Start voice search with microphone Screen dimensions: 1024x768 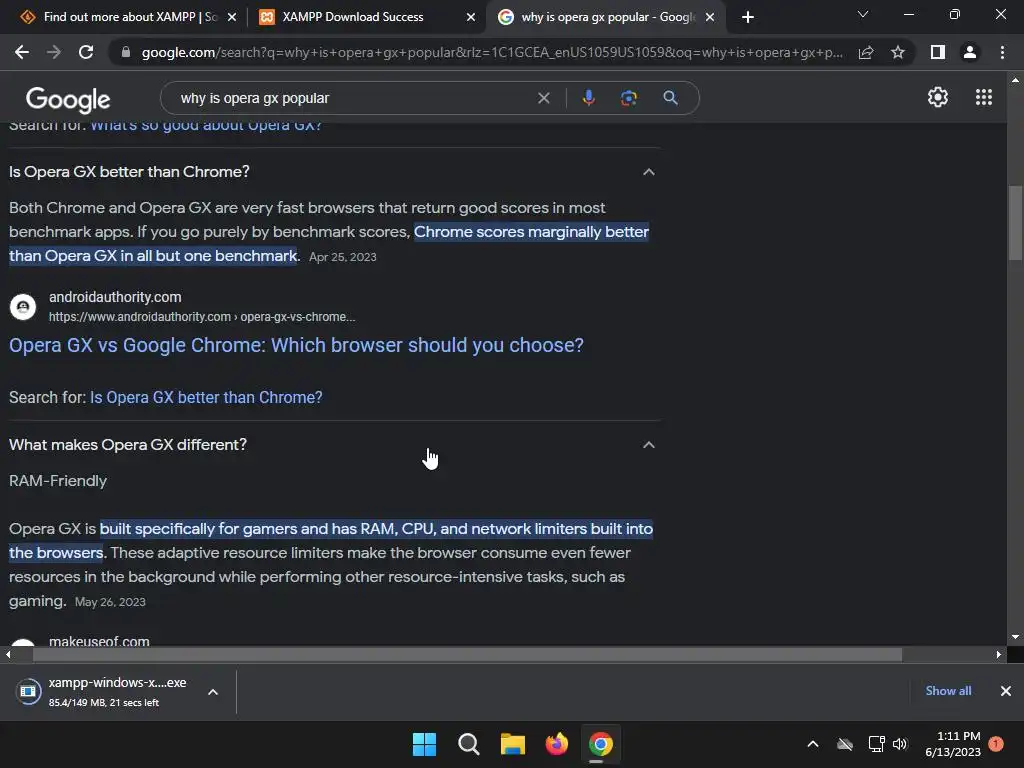pos(588,98)
